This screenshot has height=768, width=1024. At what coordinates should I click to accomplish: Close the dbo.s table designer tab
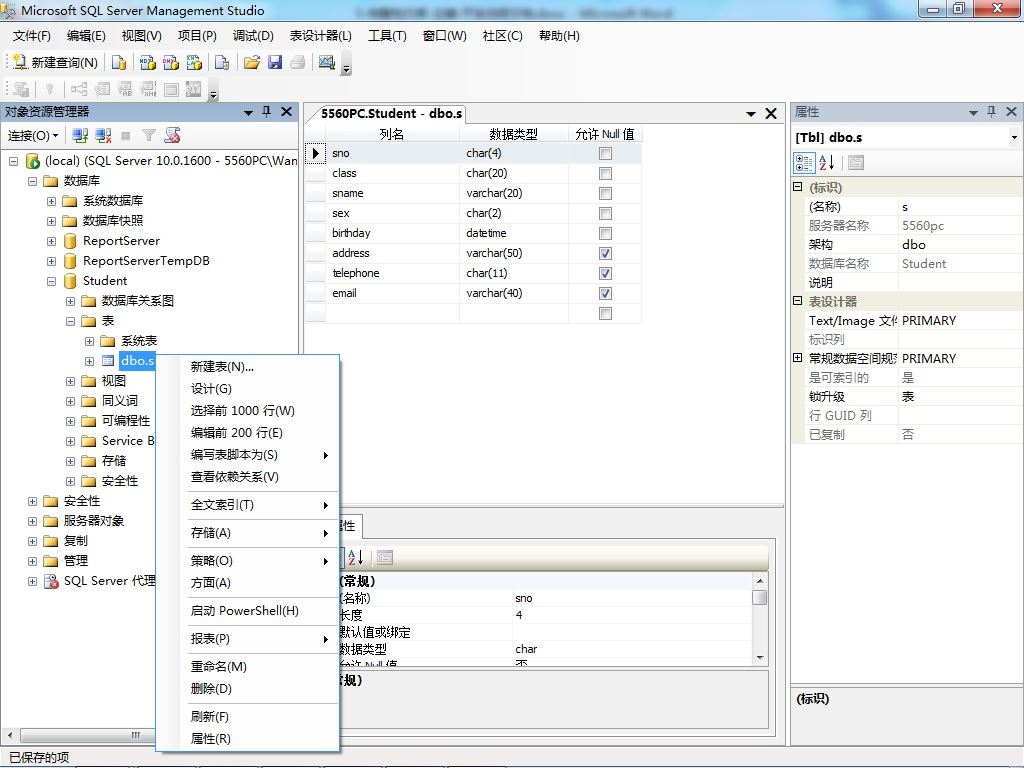click(x=771, y=114)
